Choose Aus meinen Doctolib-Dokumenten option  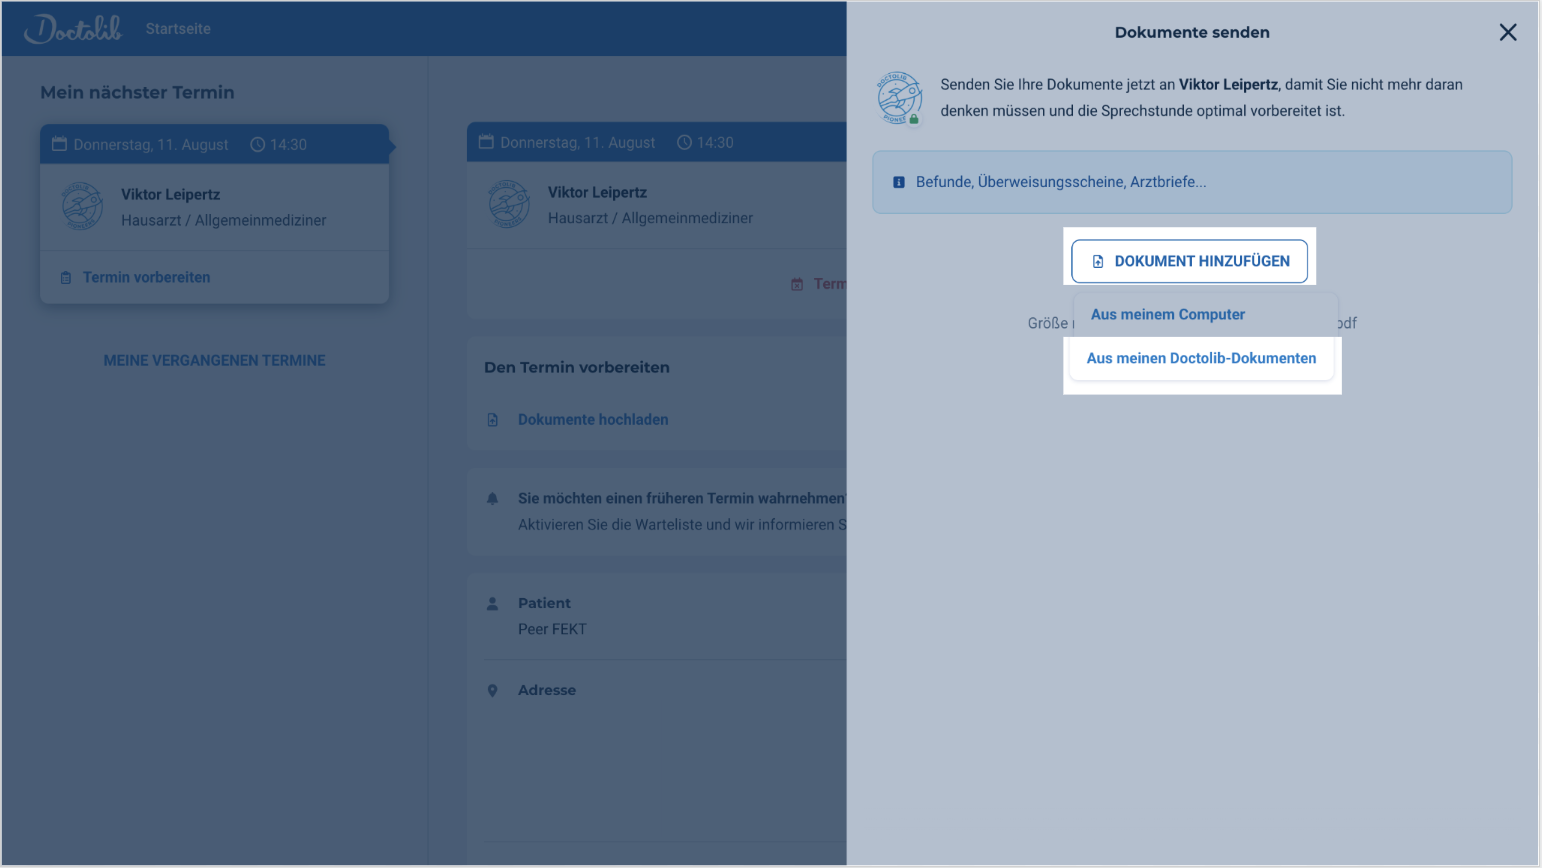pyautogui.click(x=1201, y=358)
